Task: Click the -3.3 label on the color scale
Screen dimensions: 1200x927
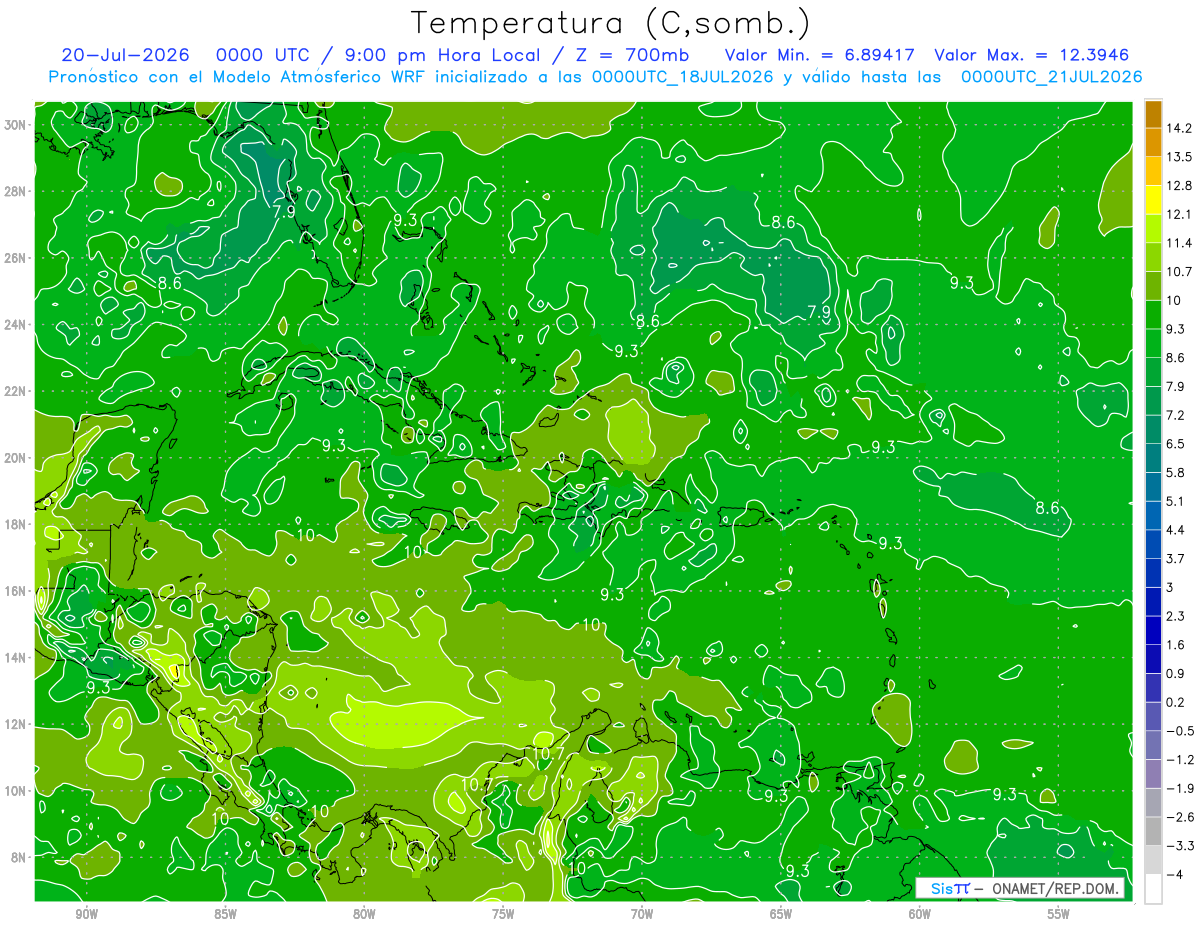Action: click(1179, 846)
